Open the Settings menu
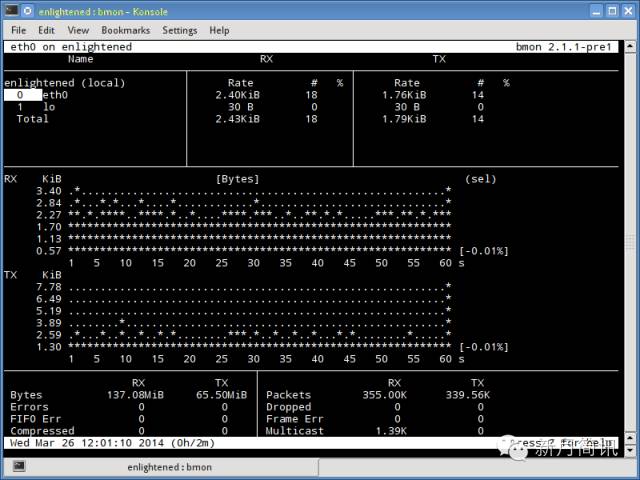Image resolution: width=640 pixels, height=480 pixels. [x=180, y=31]
